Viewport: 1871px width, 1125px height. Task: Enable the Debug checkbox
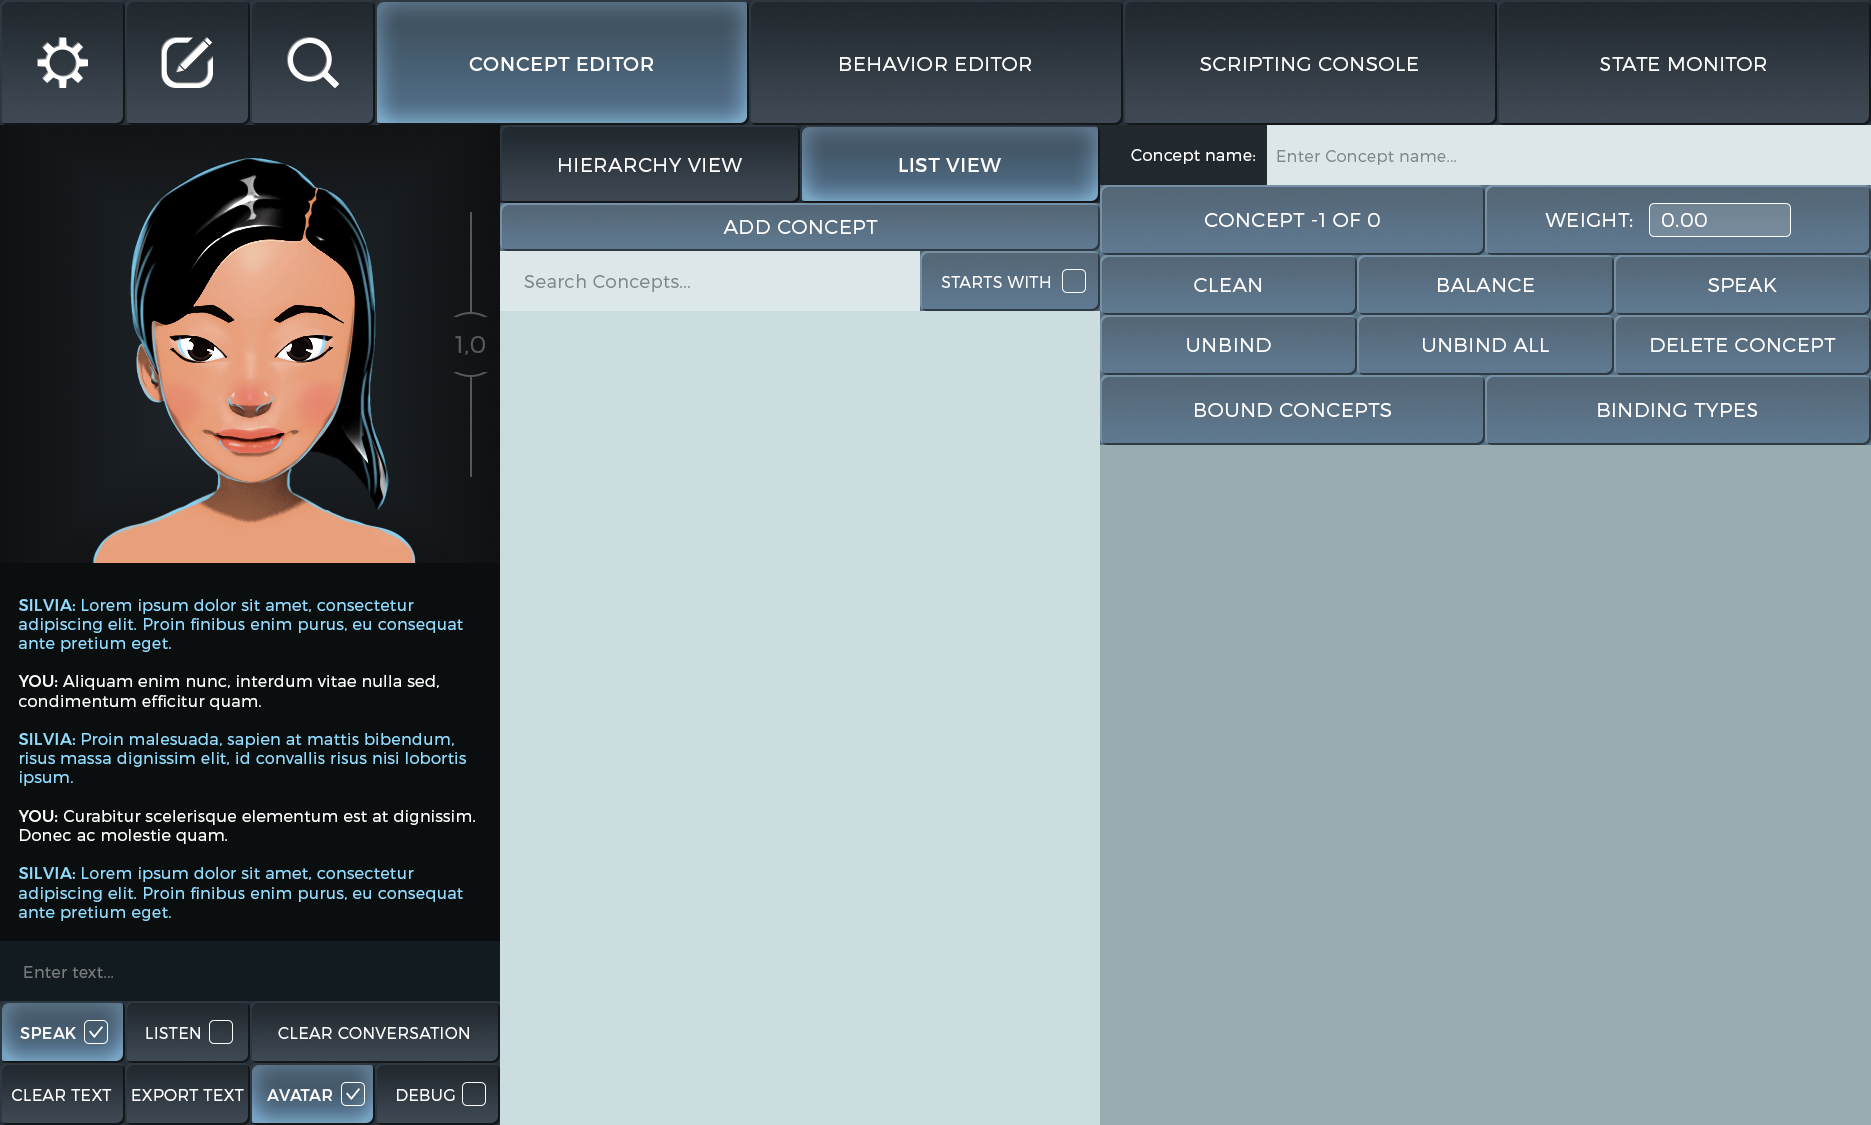click(x=474, y=1094)
